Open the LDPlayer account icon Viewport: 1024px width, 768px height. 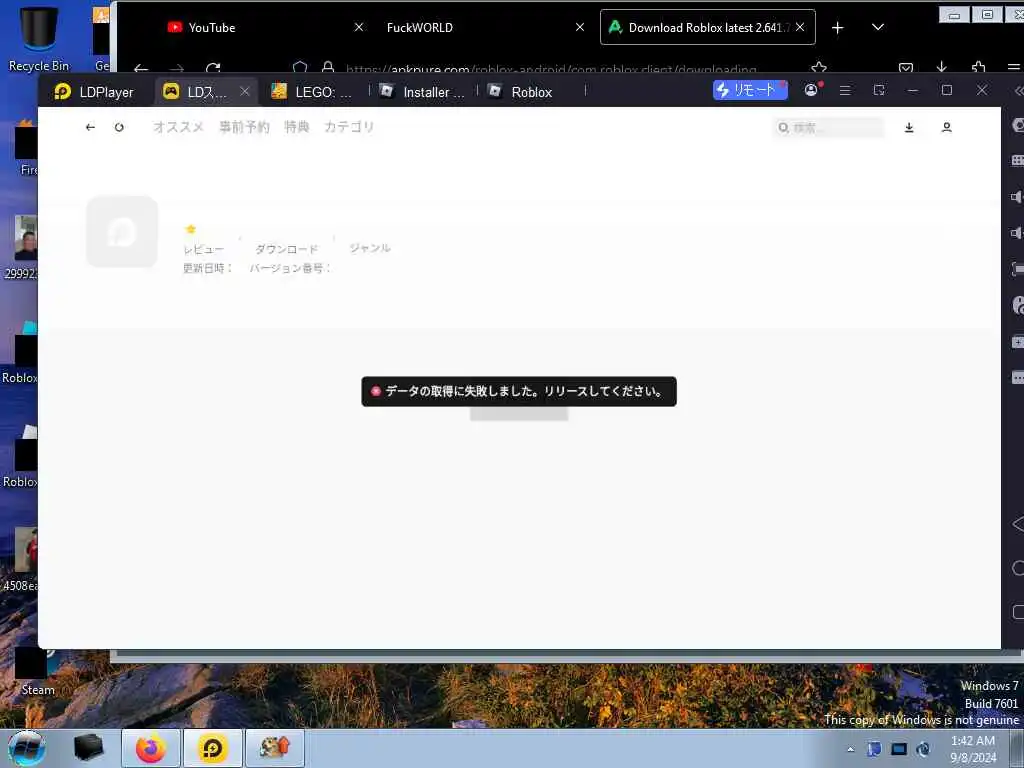811,90
